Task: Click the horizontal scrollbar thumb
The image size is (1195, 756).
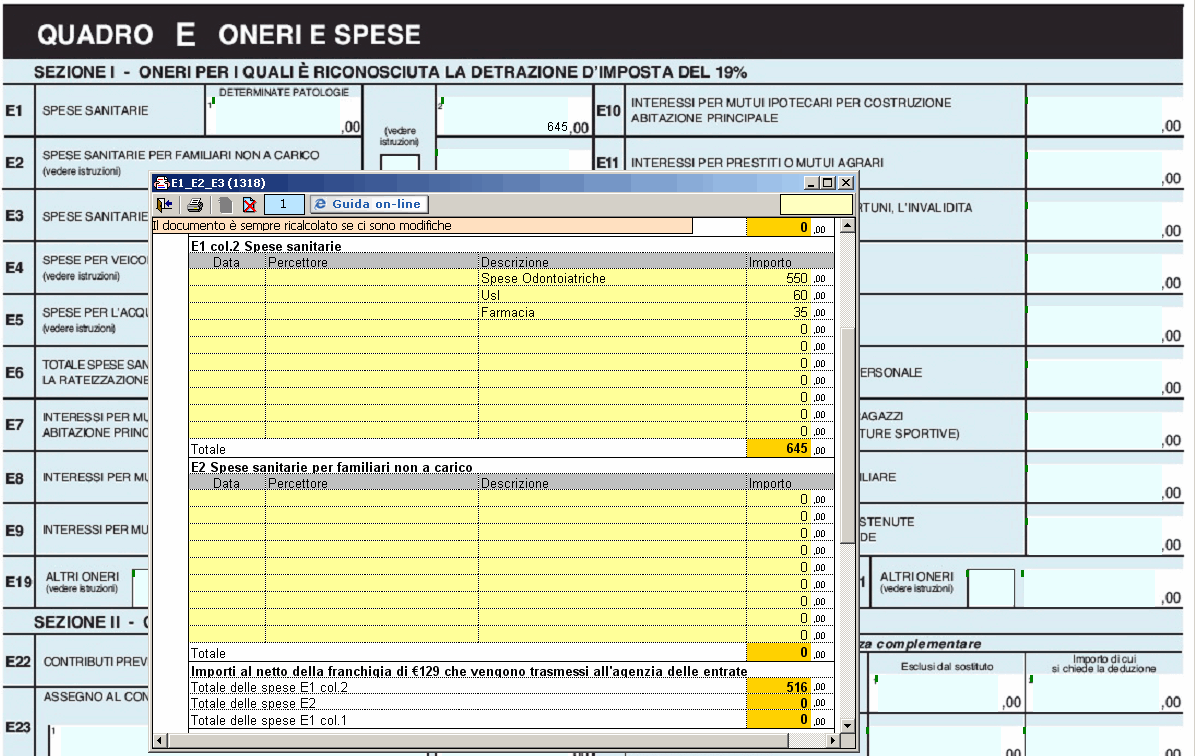Action: [x=478, y=740]
